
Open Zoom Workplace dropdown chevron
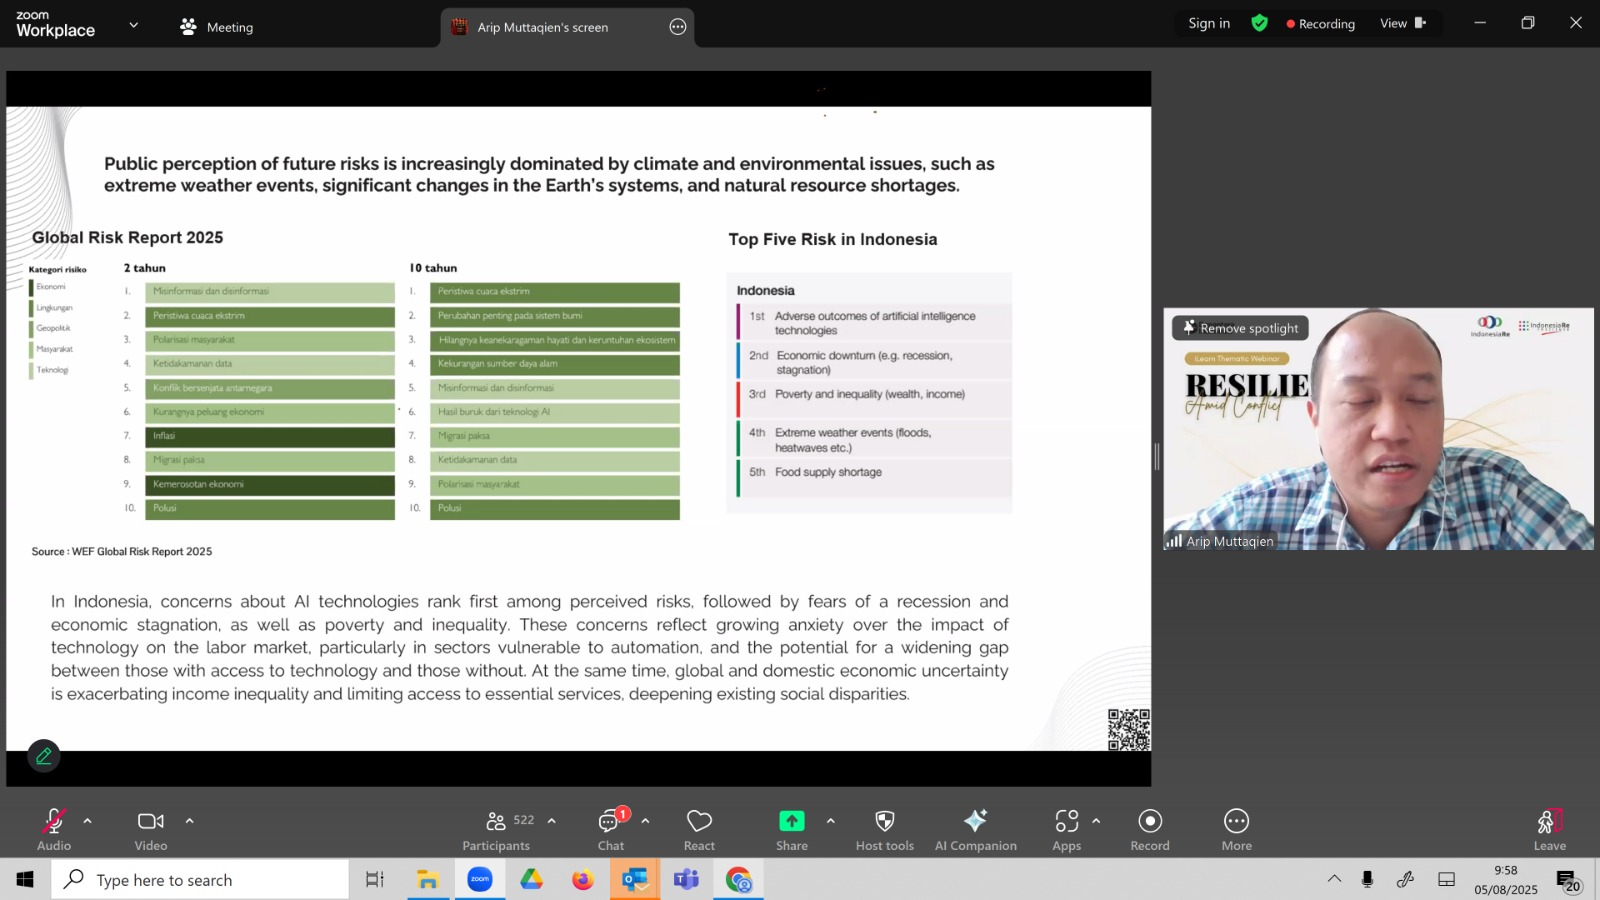[134, 25]
